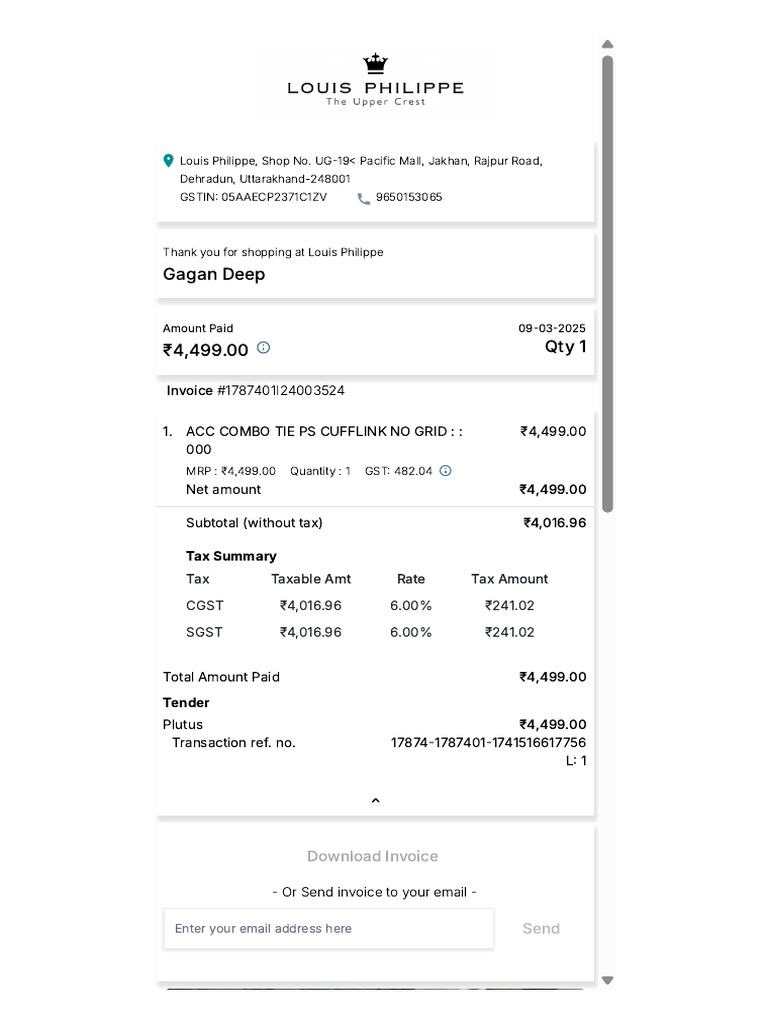The height and width of the screenshot is (1024, 768).
Task: Click the Tax Summary heading
Action: click(231, 556)
